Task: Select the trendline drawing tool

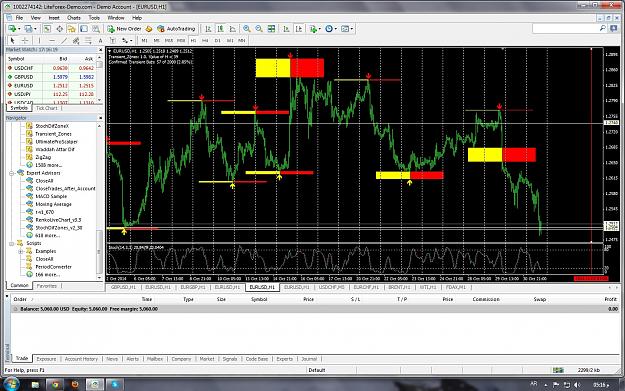Action: (x=64, y=40)
